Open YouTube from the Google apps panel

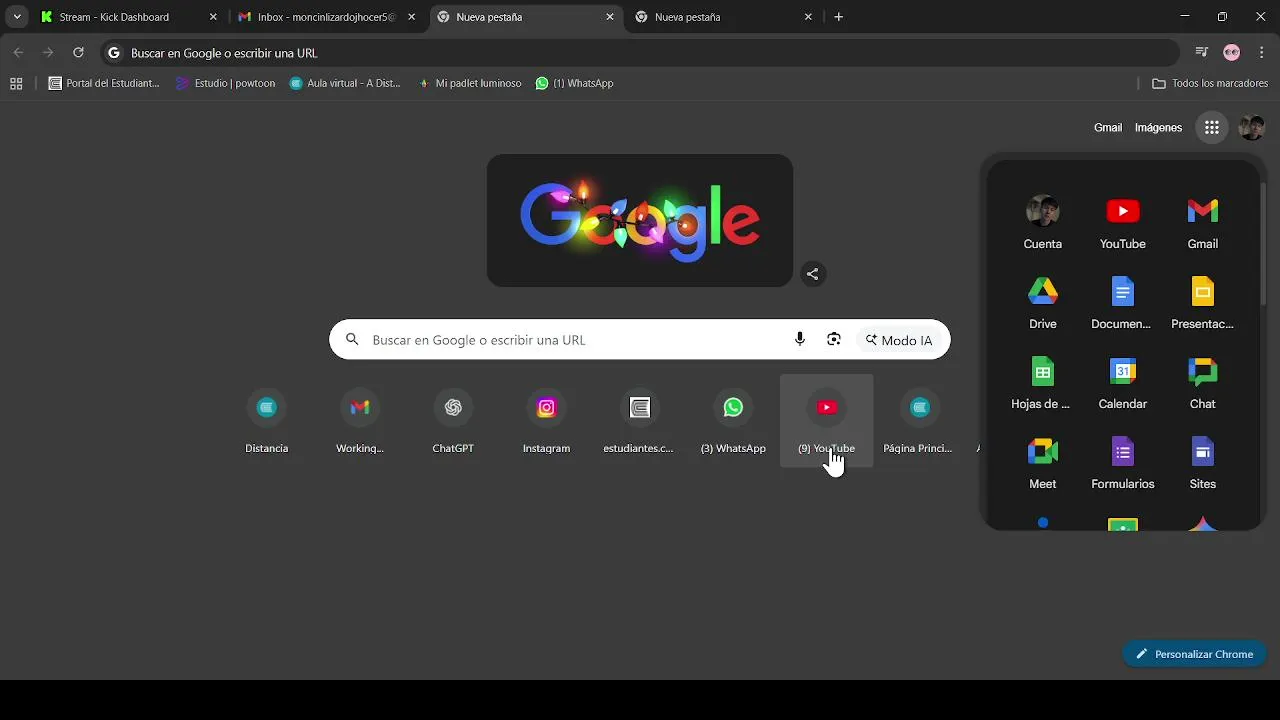point(1122,223)
